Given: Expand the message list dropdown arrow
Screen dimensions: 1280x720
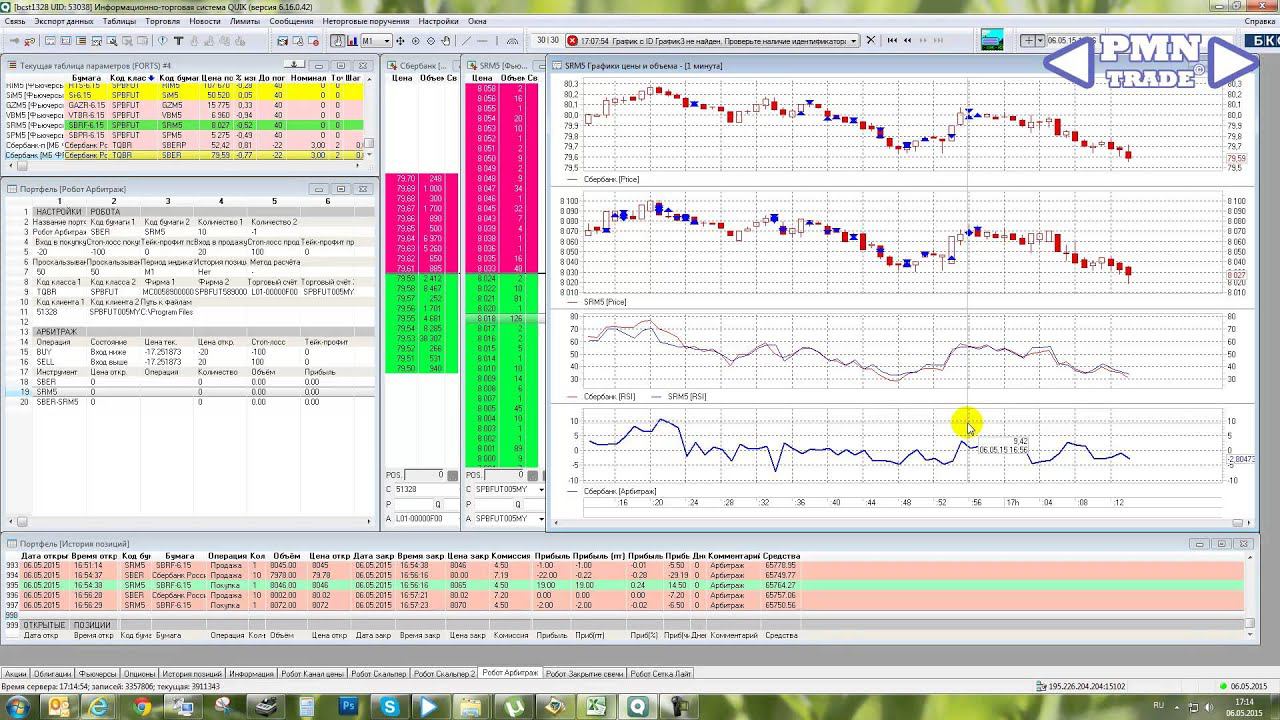Looking at the screenshot, I should (854, 41).
